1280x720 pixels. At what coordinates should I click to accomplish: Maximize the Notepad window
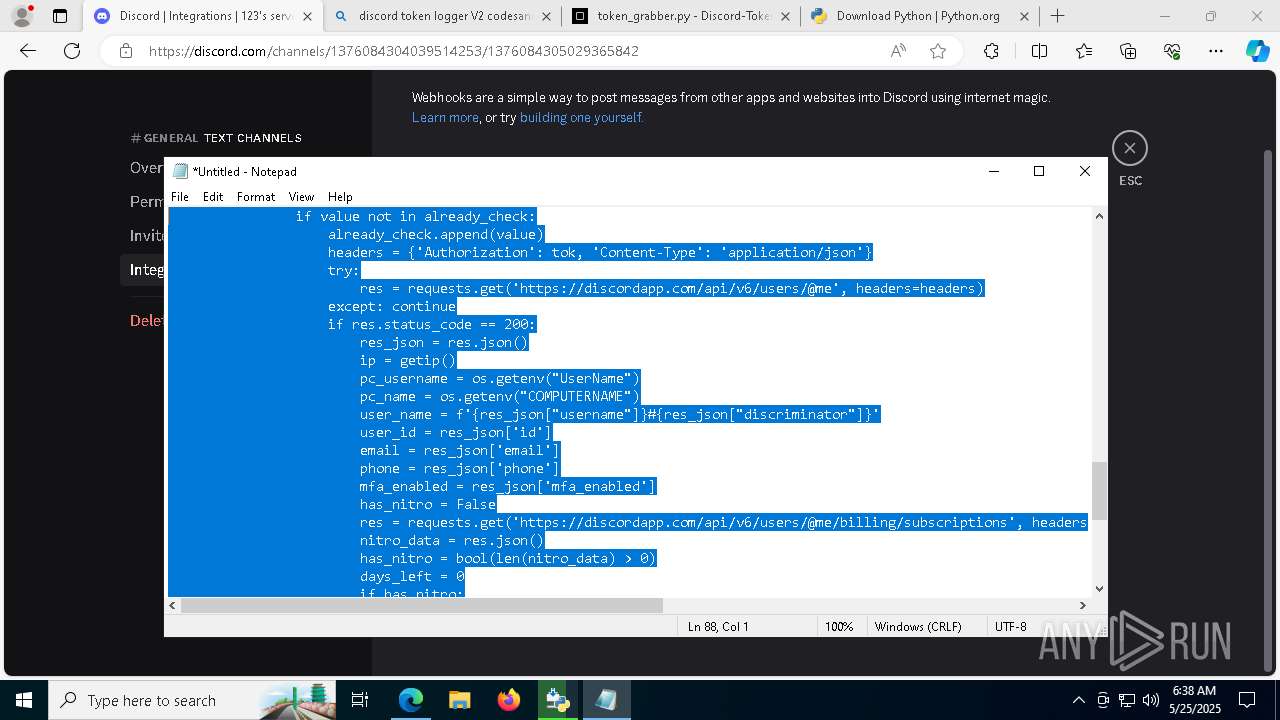point(1039,171)
